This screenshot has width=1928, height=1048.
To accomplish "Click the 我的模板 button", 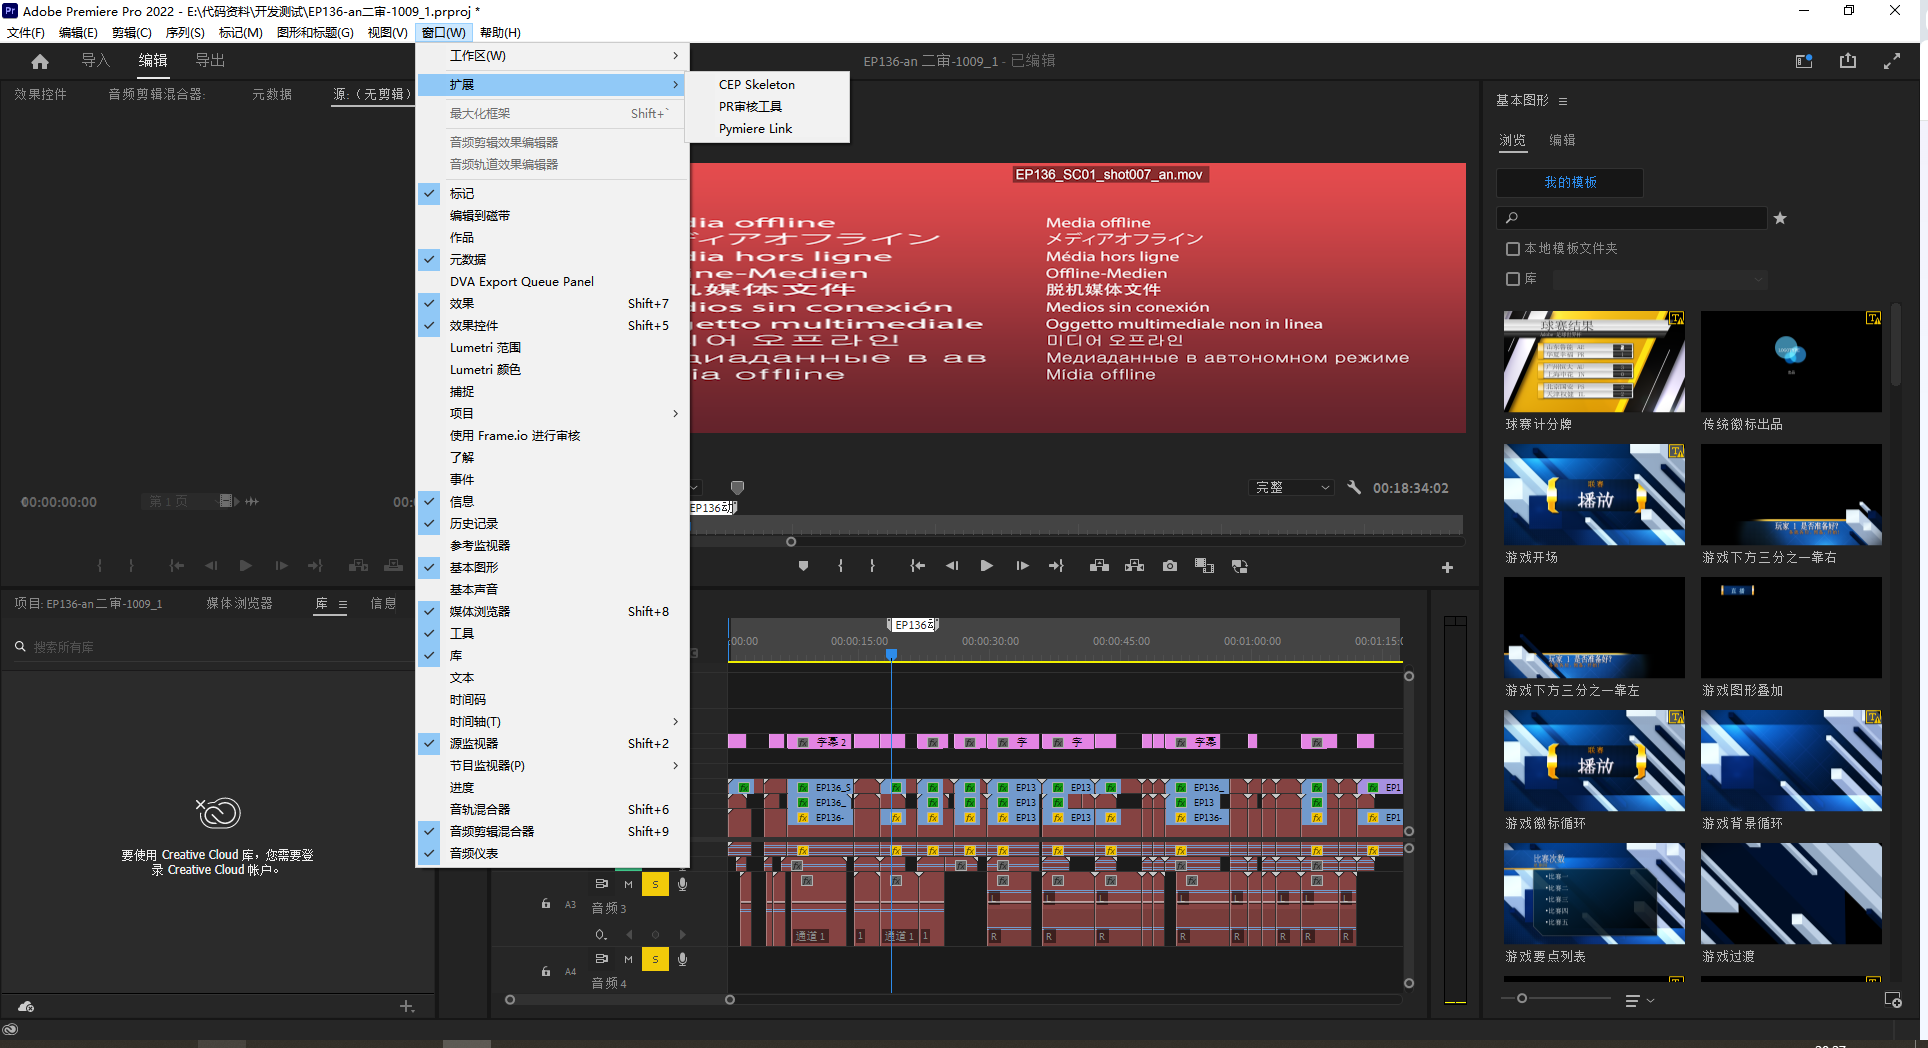I will click(1569, 183).
